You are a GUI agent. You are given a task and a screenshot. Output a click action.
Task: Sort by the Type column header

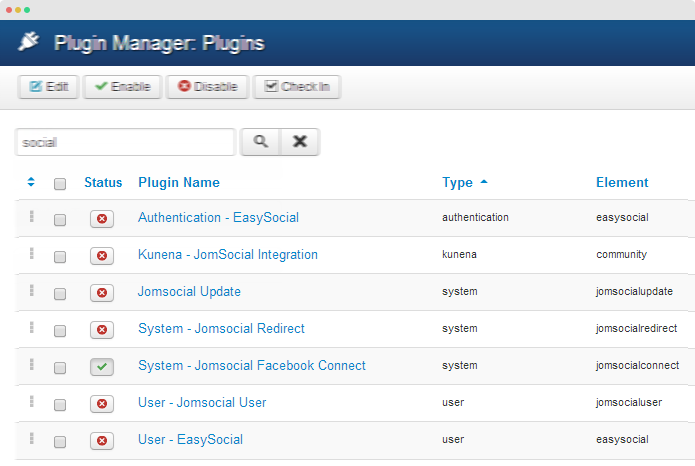point(457,182)
